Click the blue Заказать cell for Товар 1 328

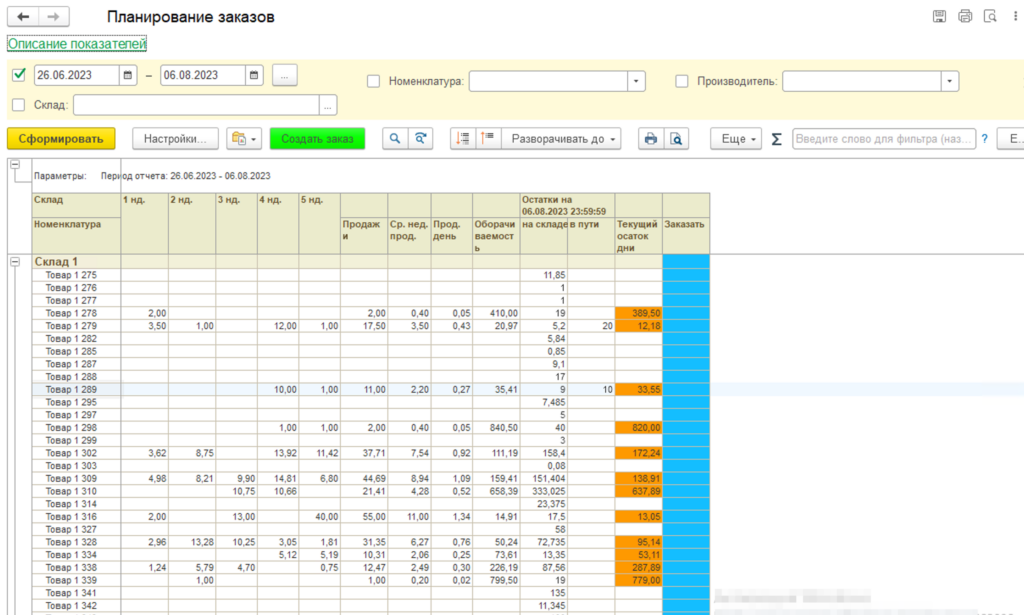coord(686,542)
